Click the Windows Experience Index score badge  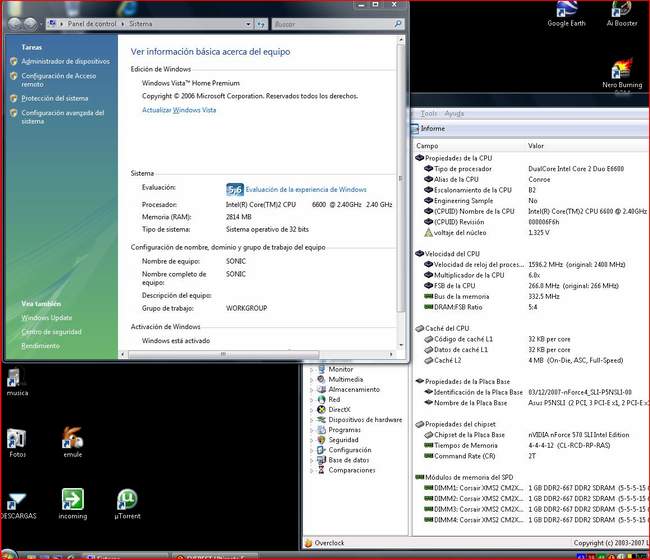coord(235,189)
